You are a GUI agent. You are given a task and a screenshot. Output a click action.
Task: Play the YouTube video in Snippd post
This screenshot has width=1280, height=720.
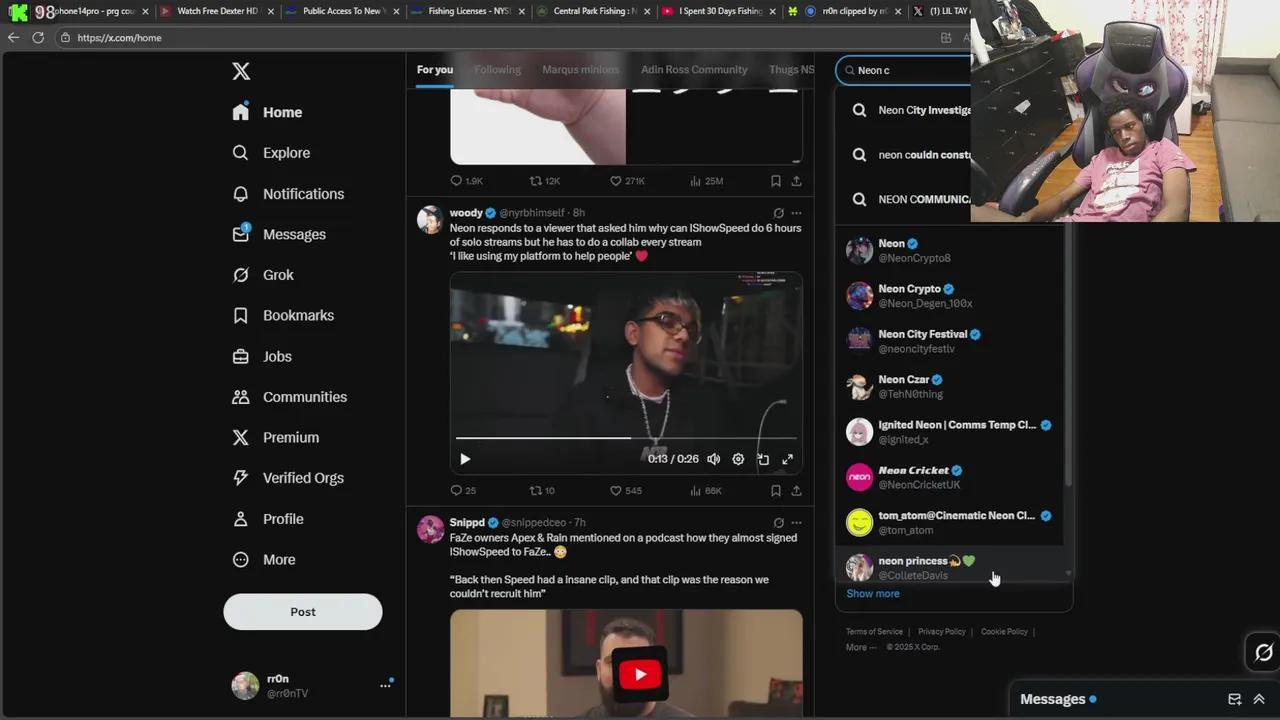pyautogui.click(x=640, y=674)
